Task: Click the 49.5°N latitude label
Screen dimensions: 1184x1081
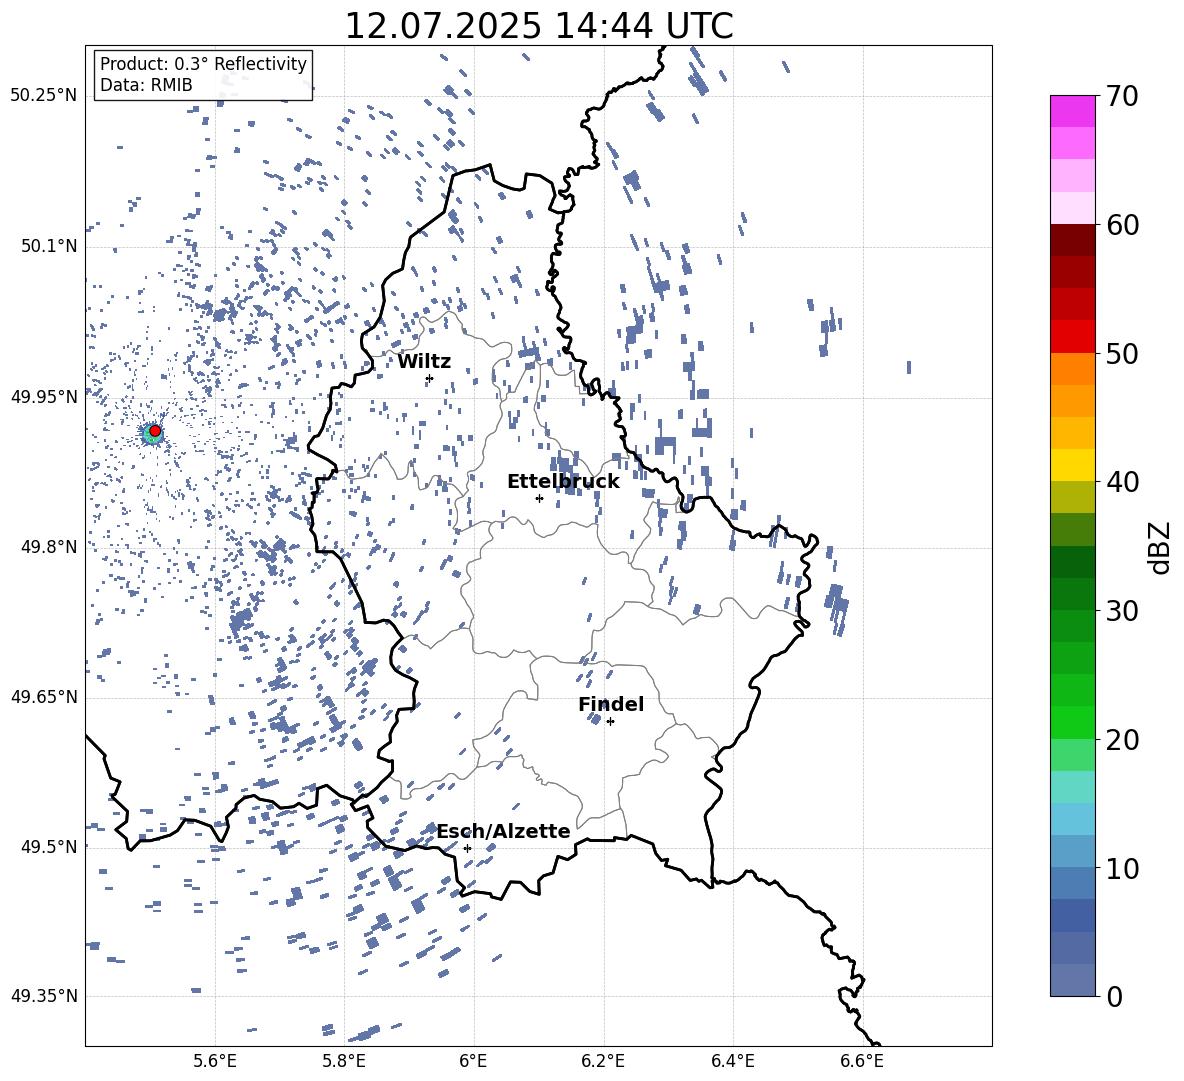Action: (48, 846)
